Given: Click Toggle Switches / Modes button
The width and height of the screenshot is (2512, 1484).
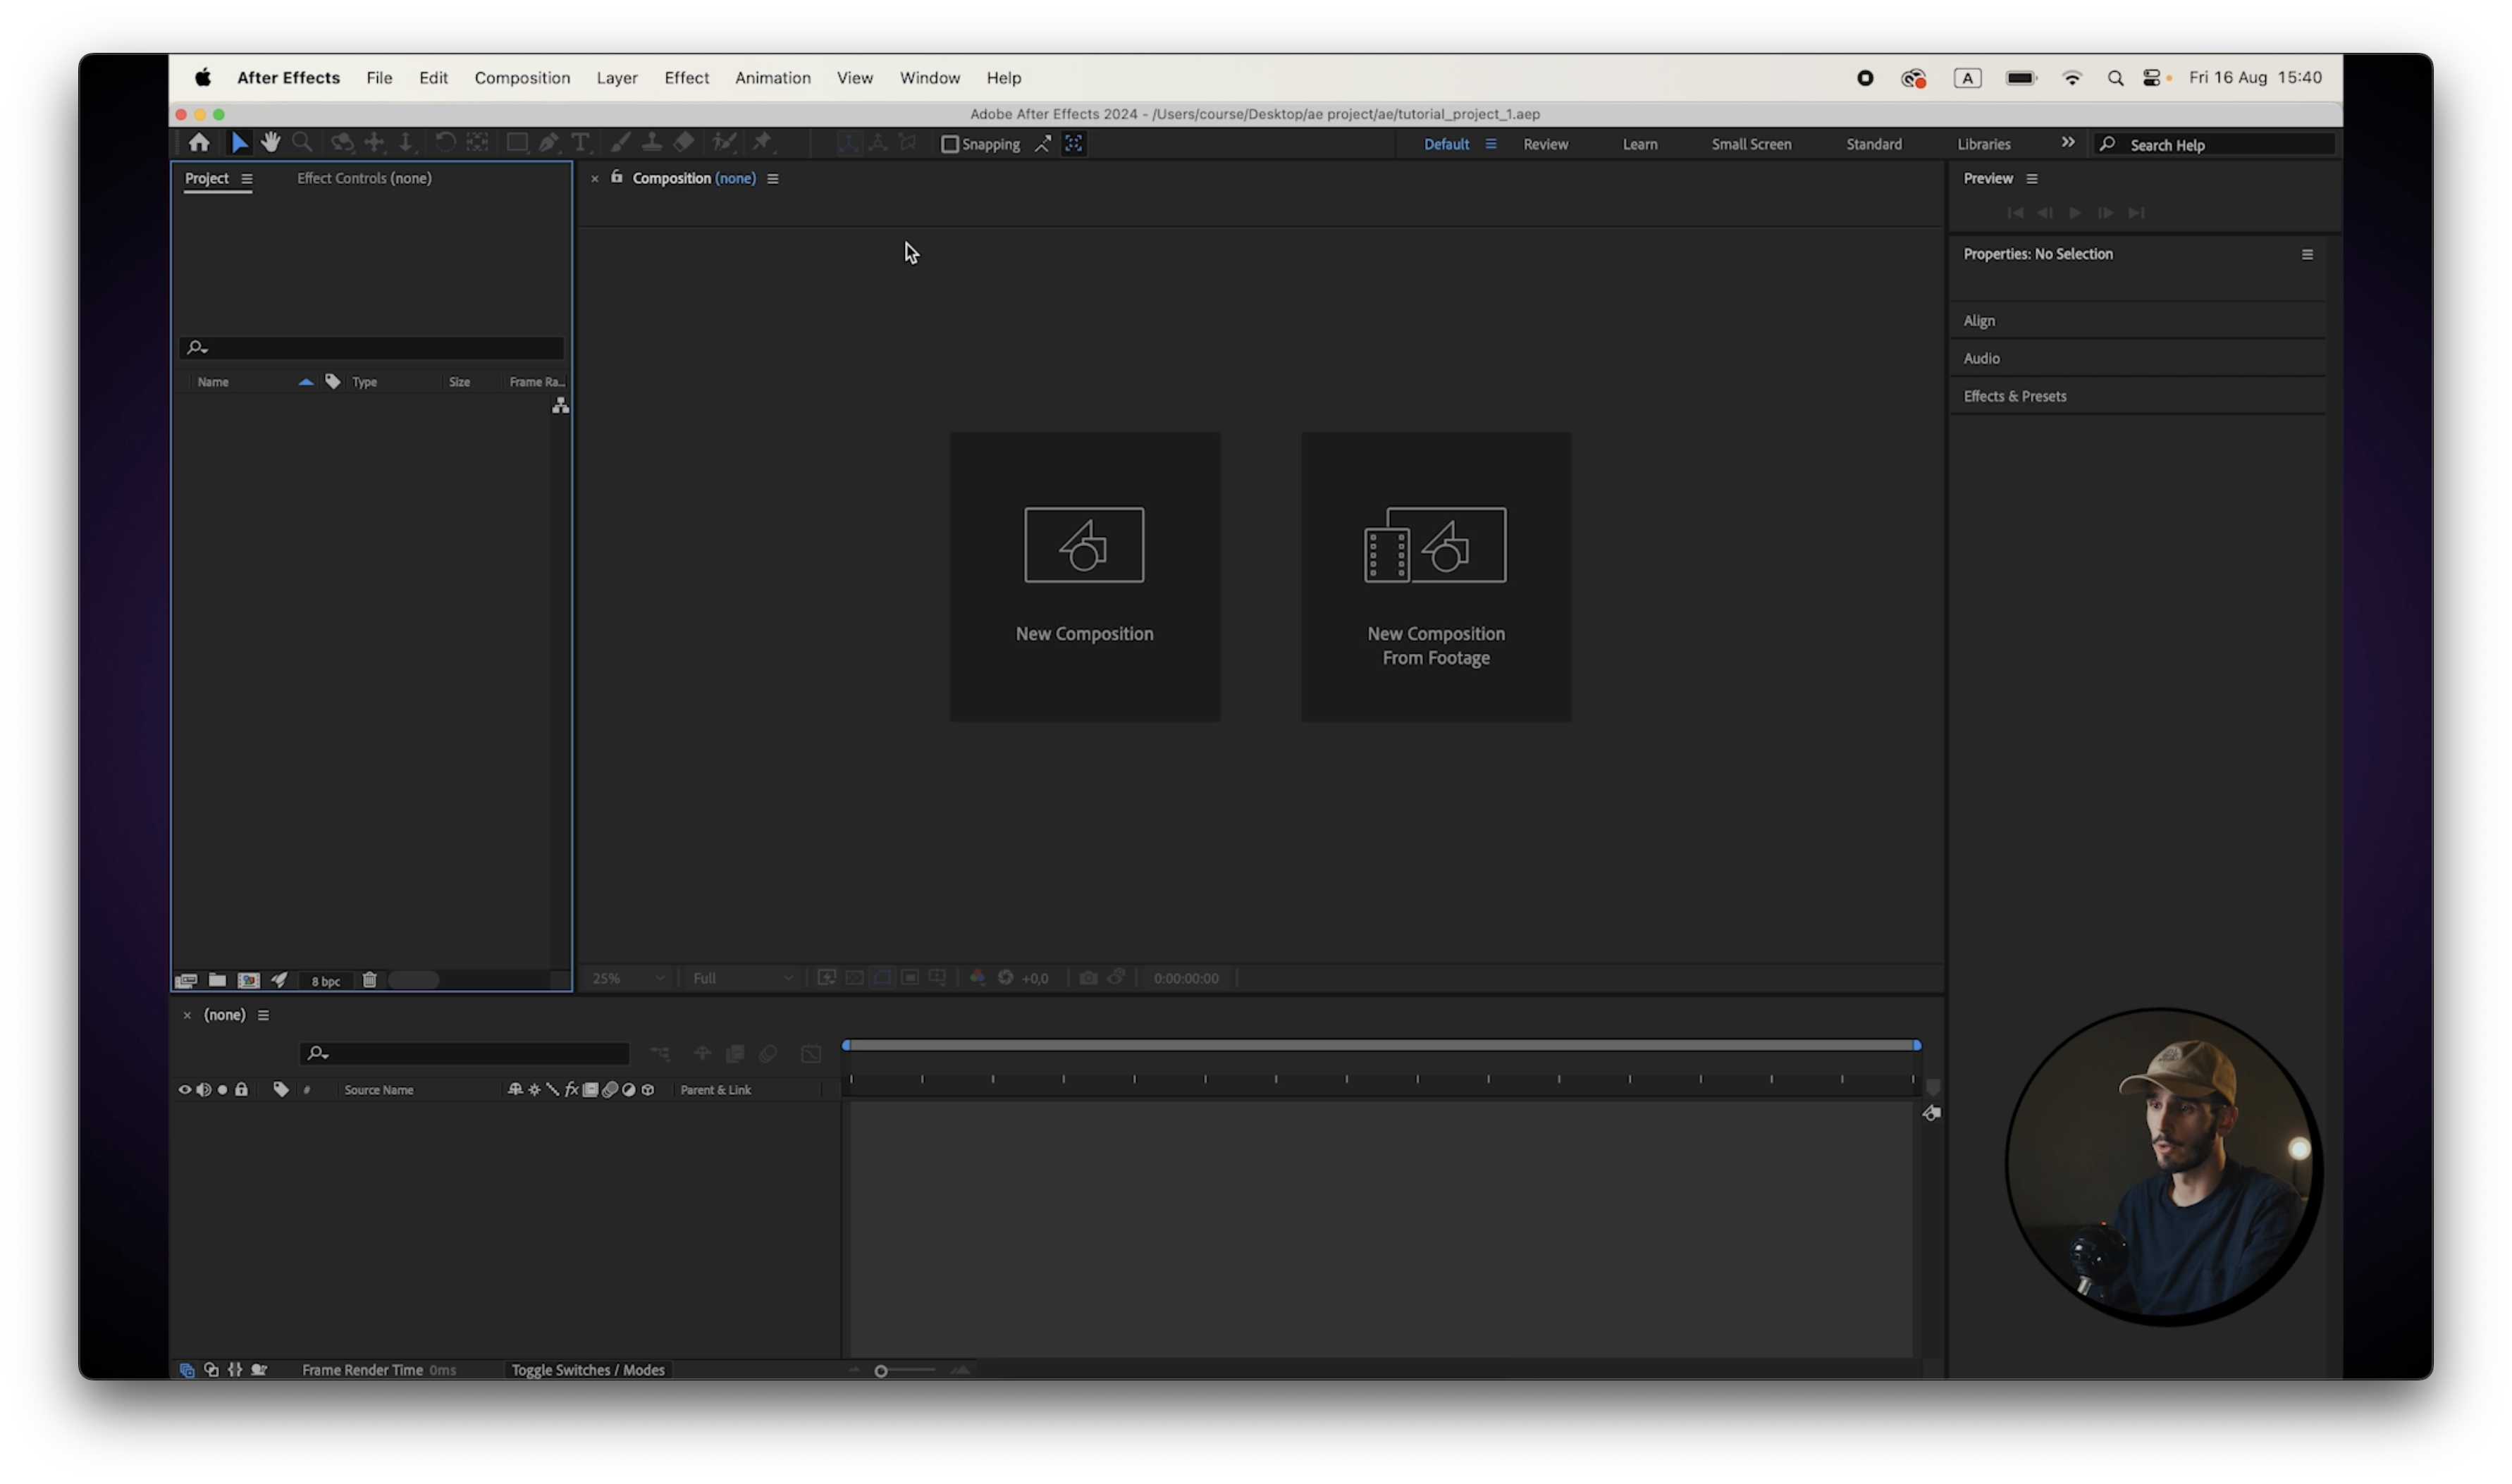Looking at the screenshot, I should (x=588, y=1370).
